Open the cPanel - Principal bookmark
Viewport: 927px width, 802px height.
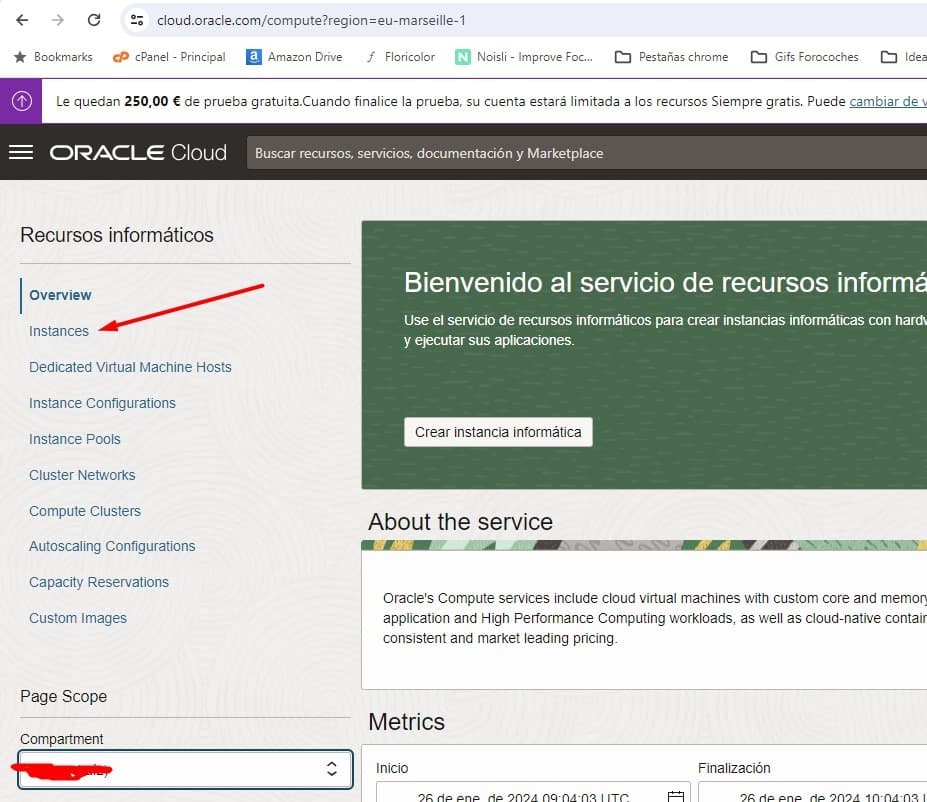point(169,57)
